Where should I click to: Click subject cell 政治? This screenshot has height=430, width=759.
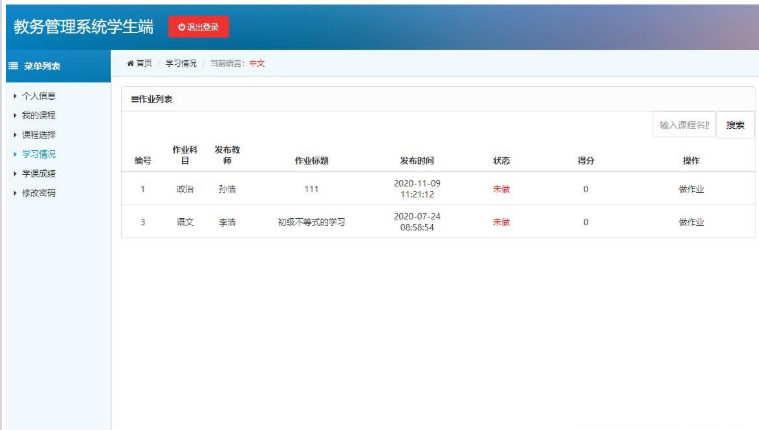[x=185, y=189]
